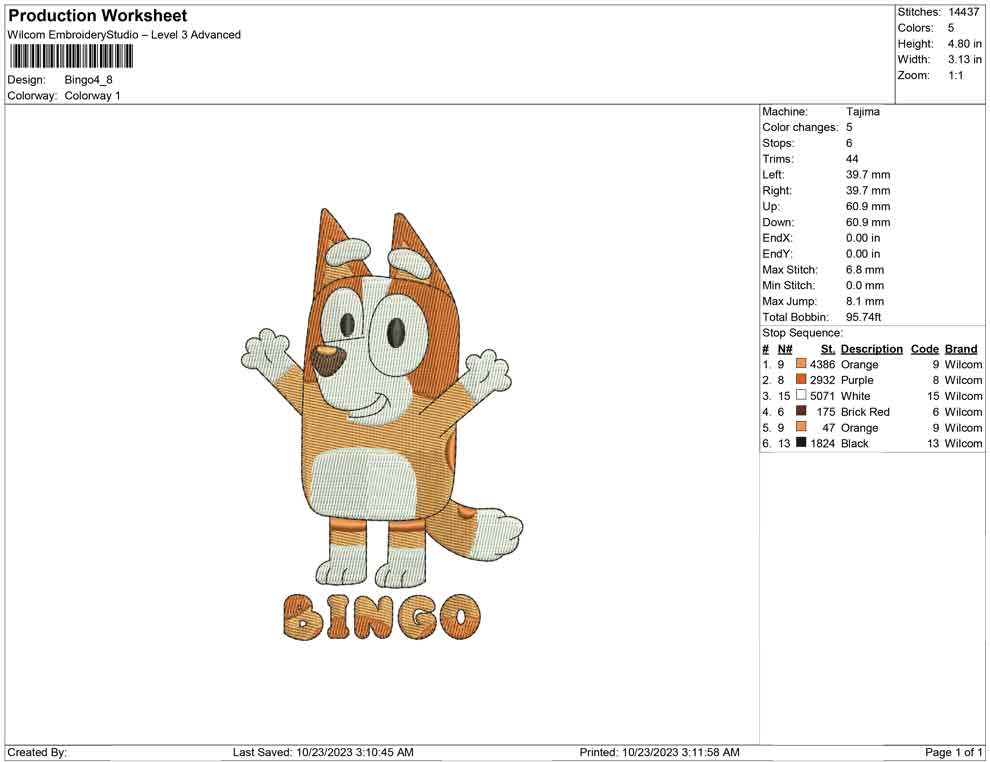Viewport: 990px width, 762px height.
Task: Click the 'St.' column header
Action: [828, 348]
